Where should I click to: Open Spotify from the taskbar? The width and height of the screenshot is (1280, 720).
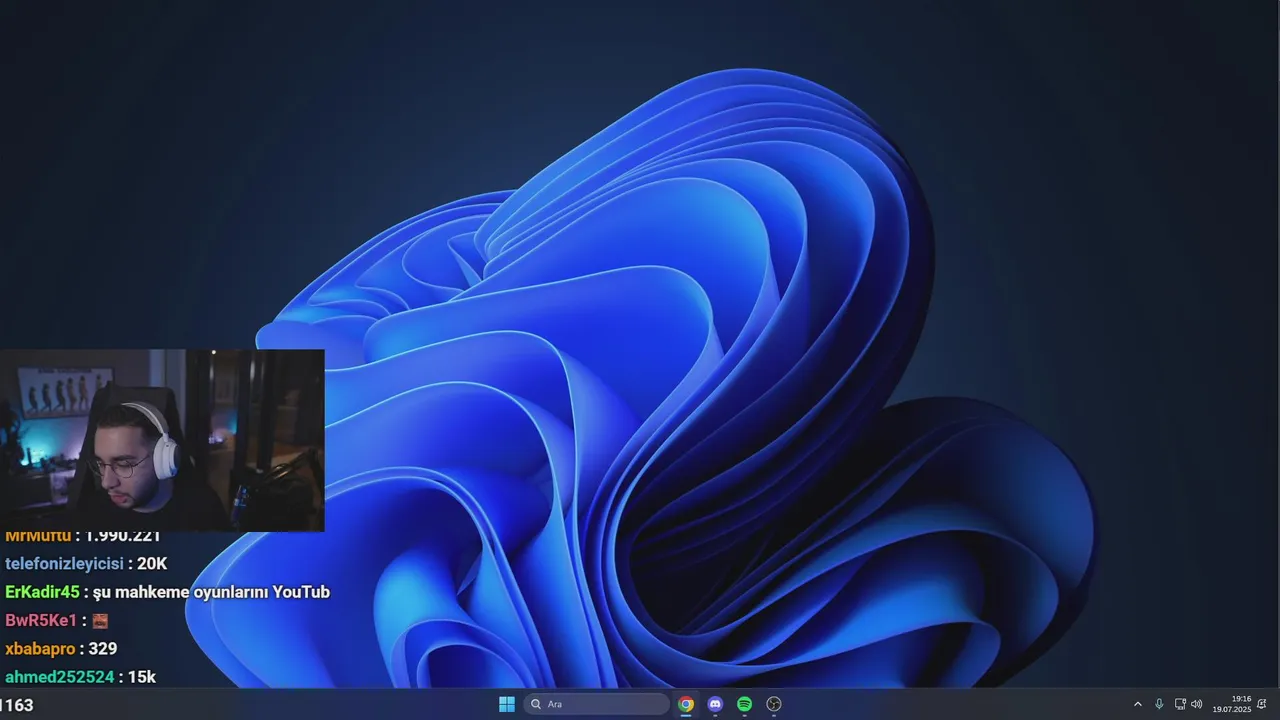click(x=744, y=704)
